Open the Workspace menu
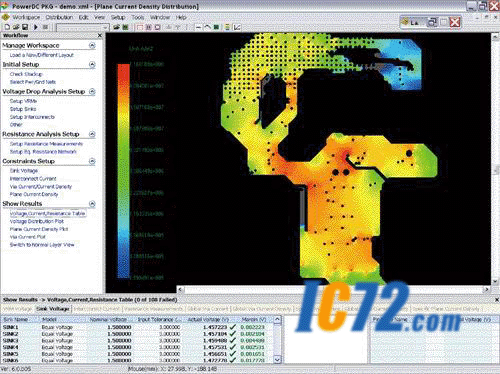 pyautogui.click(x=26, y=17)
